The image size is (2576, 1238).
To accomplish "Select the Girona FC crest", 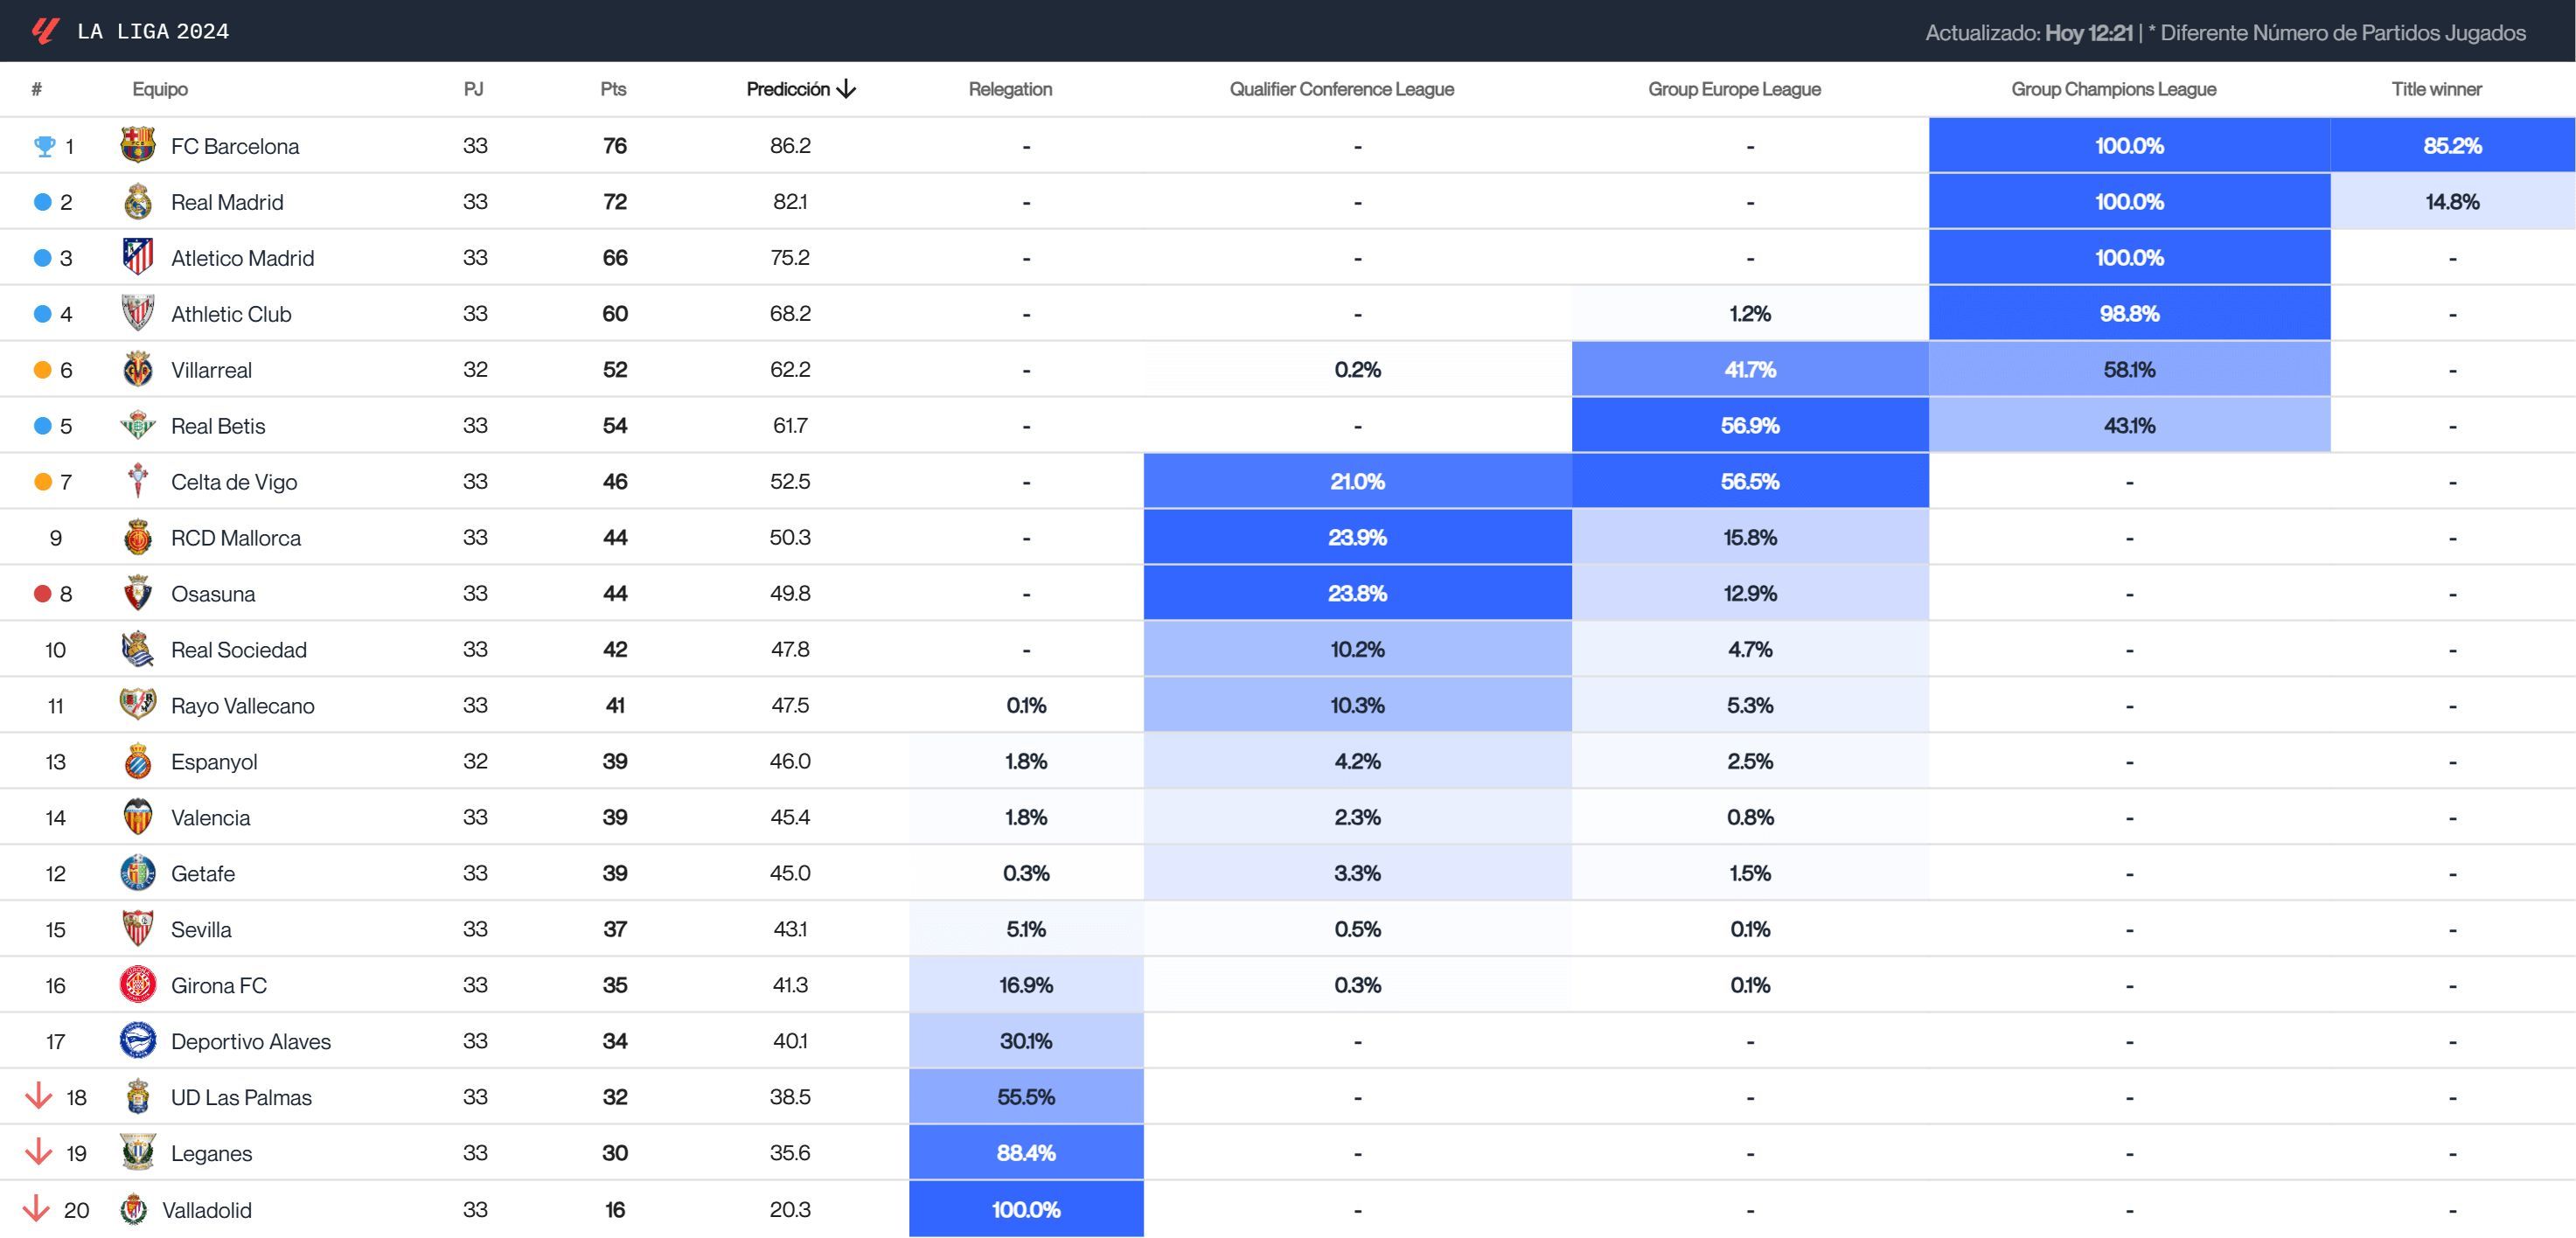I will 139,985.
